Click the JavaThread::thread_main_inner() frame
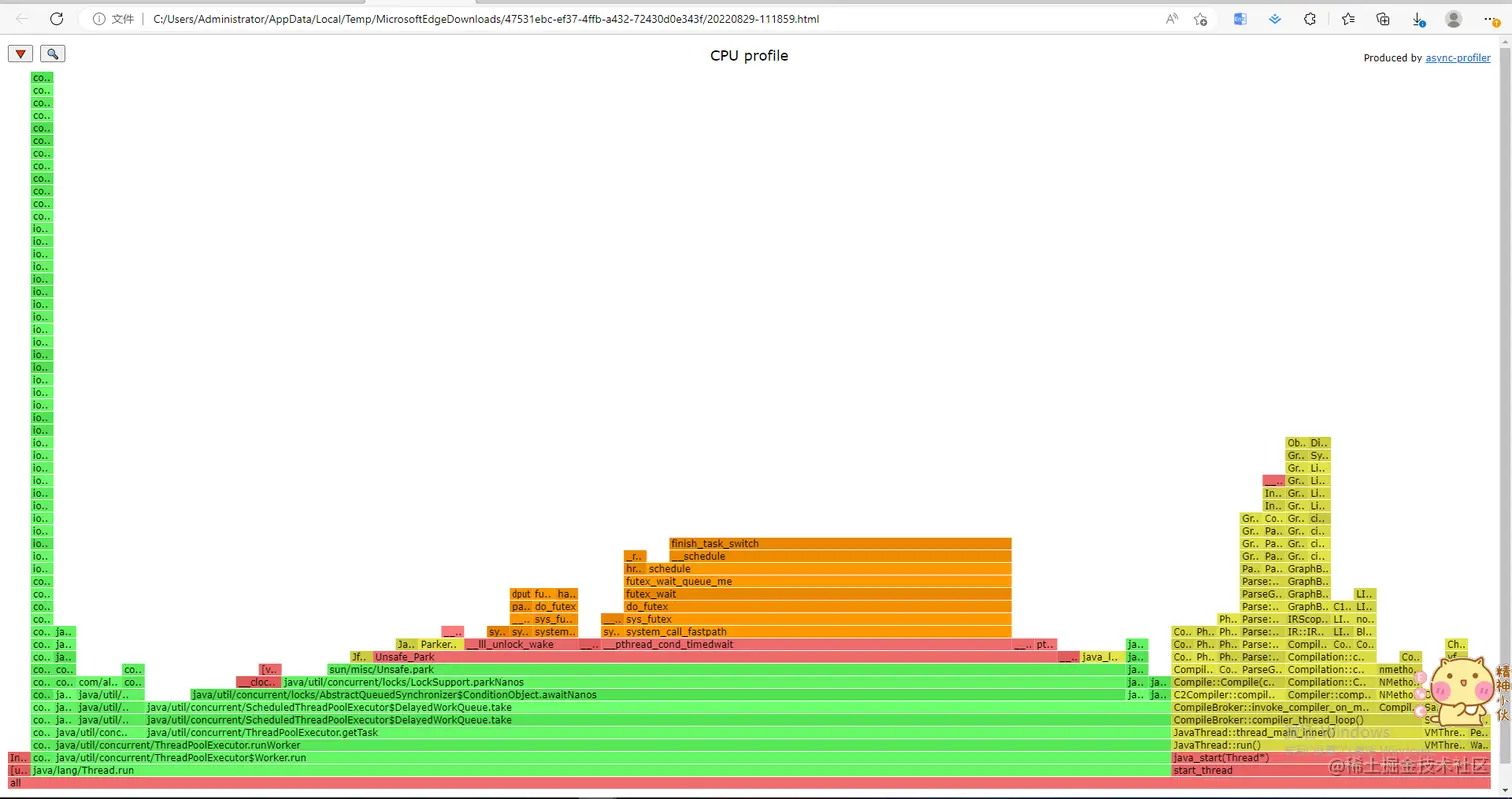Screen dimensions: 1512x799 pos(1297,733)
